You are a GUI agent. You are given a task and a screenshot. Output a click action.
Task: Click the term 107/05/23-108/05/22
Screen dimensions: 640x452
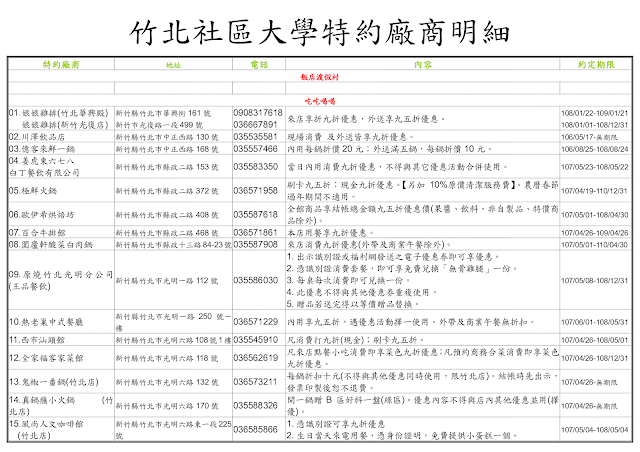tap(595, 167)
